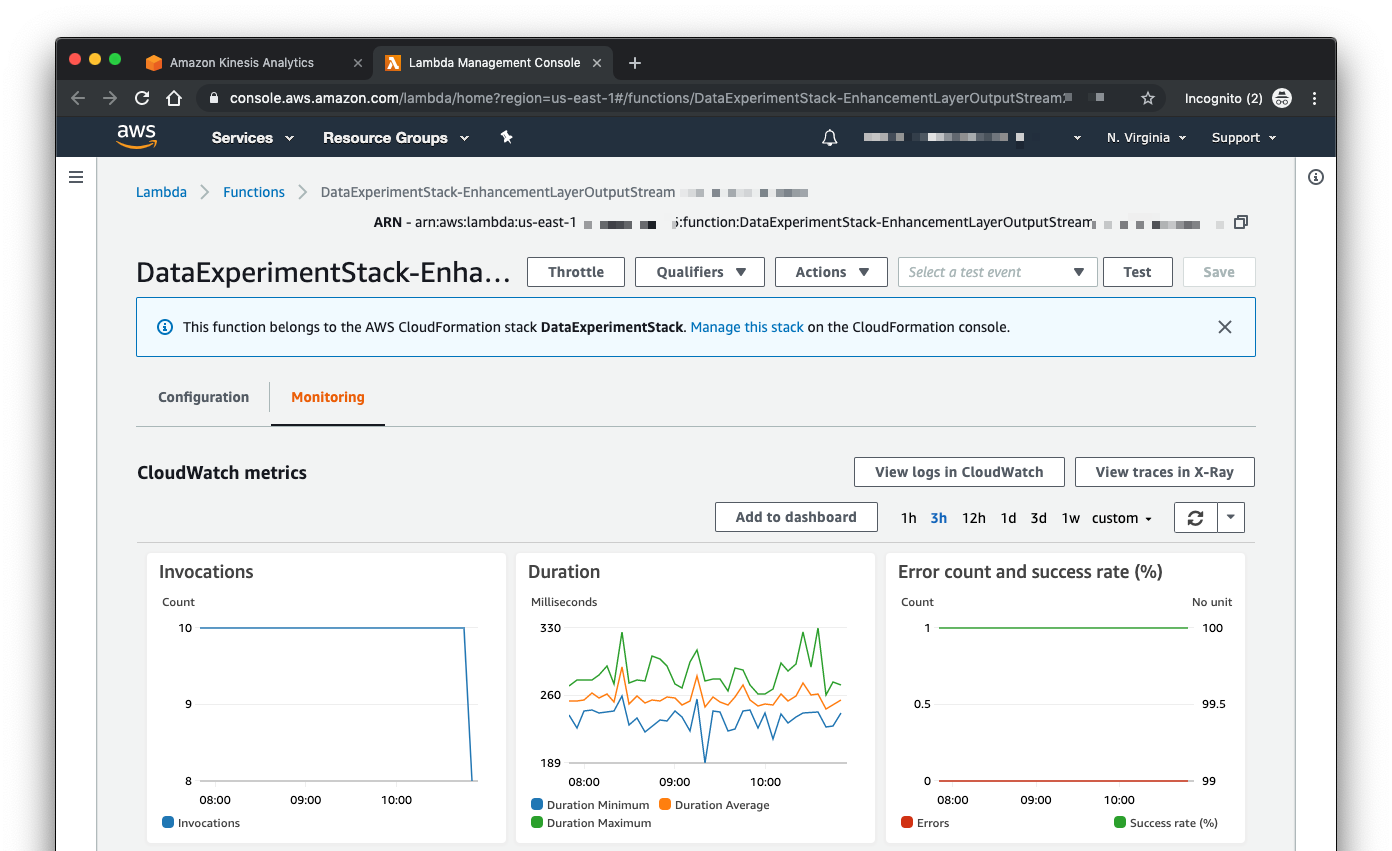Go back using browser back arrow
Image resolution: width=1392 pixels, height=851 pixels.
click(x=78, y=98)
